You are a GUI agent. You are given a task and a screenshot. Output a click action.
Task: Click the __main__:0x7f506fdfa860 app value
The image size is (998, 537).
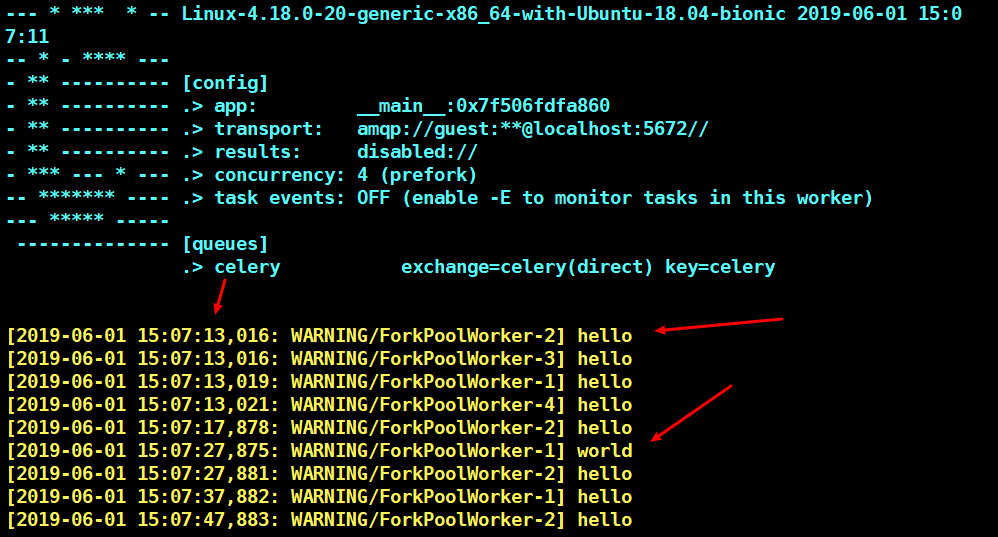coord(483,106)
